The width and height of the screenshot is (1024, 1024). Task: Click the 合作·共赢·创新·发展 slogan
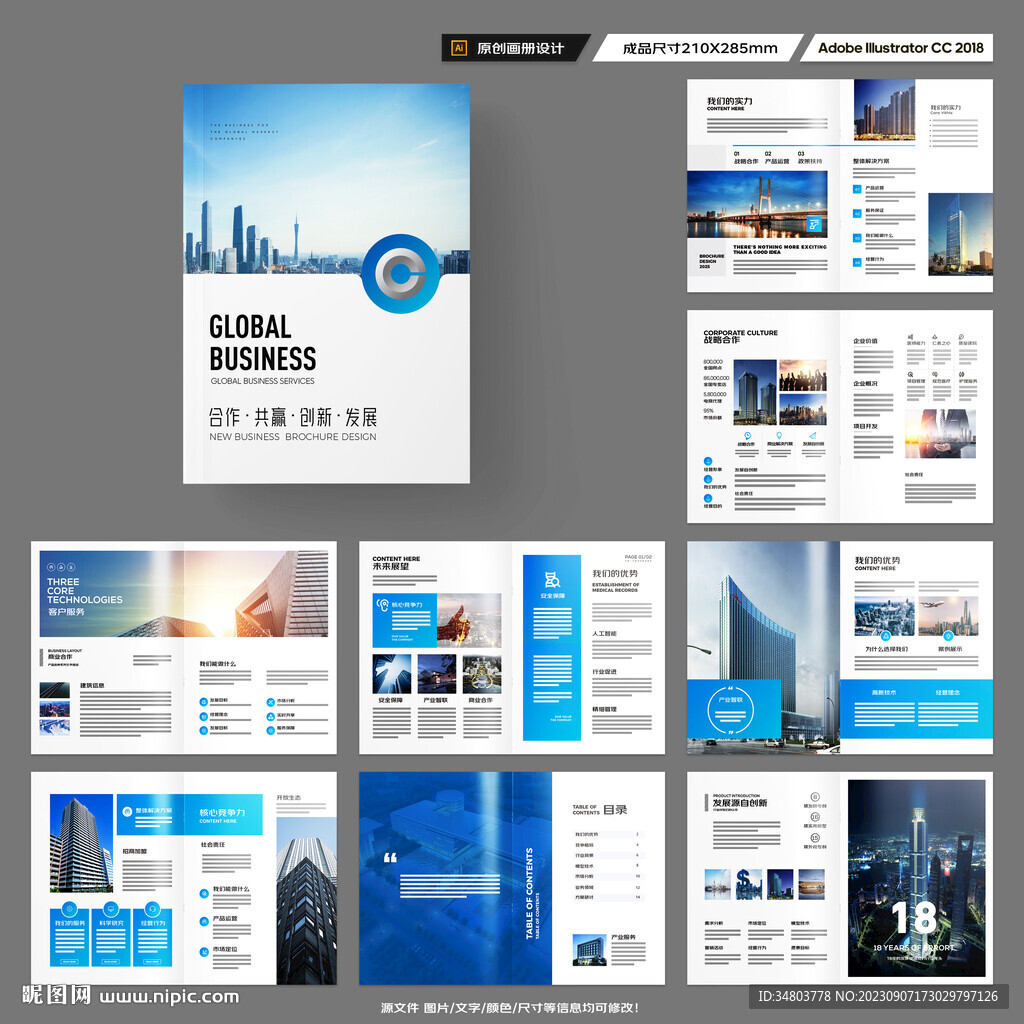293,417
